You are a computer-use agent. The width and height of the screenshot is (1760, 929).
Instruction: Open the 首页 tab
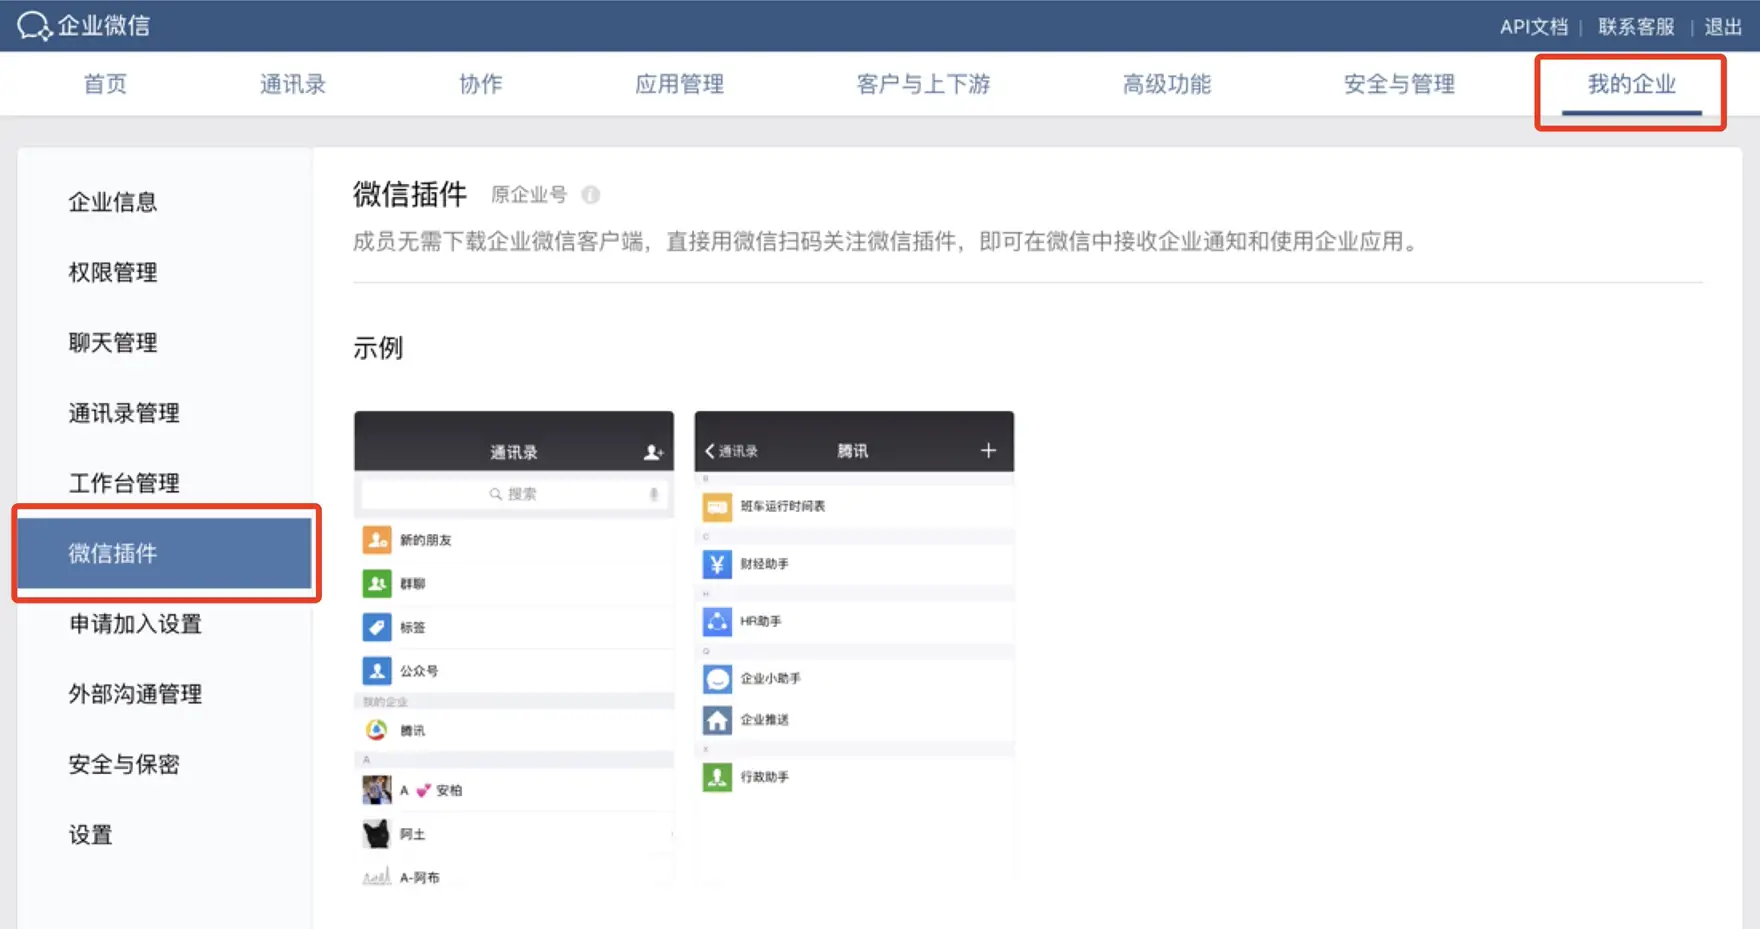coord(105,84)
